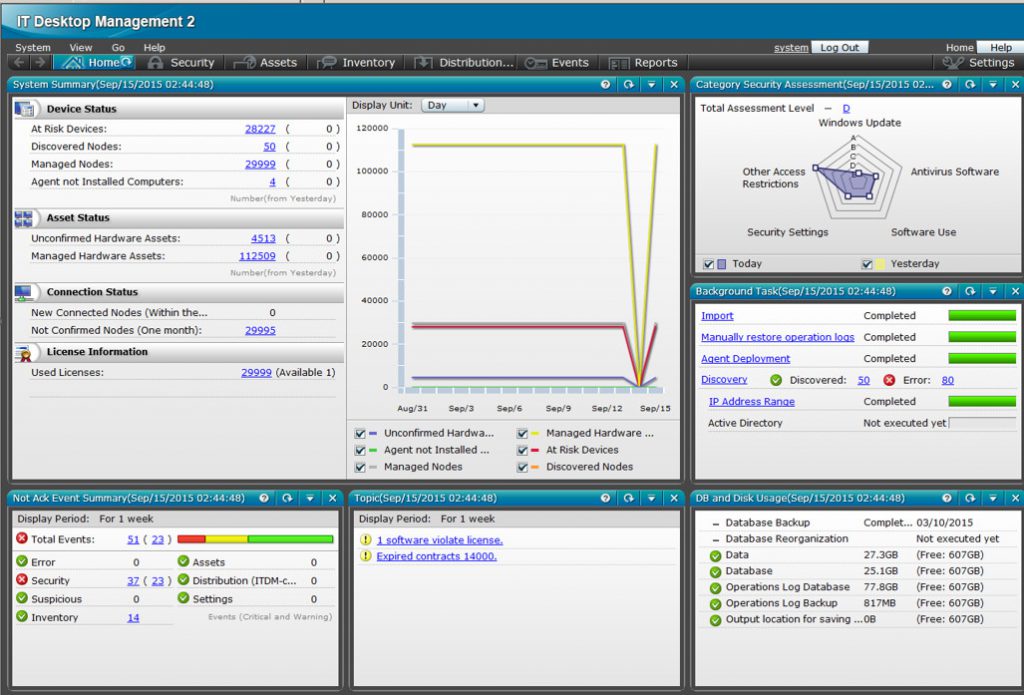Click the warning icon for software license topic
This screenshot has height=695, width=1024.
(x=366, y=540)
